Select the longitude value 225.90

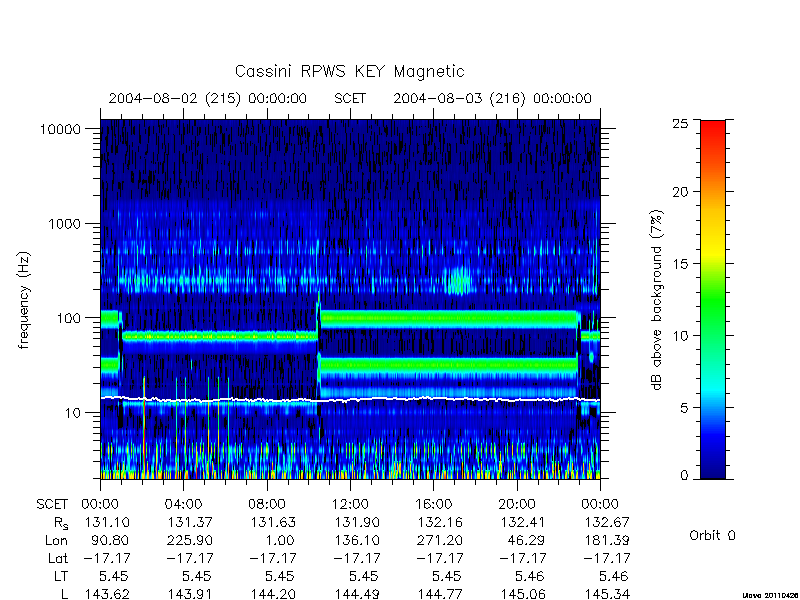point(190,540)
